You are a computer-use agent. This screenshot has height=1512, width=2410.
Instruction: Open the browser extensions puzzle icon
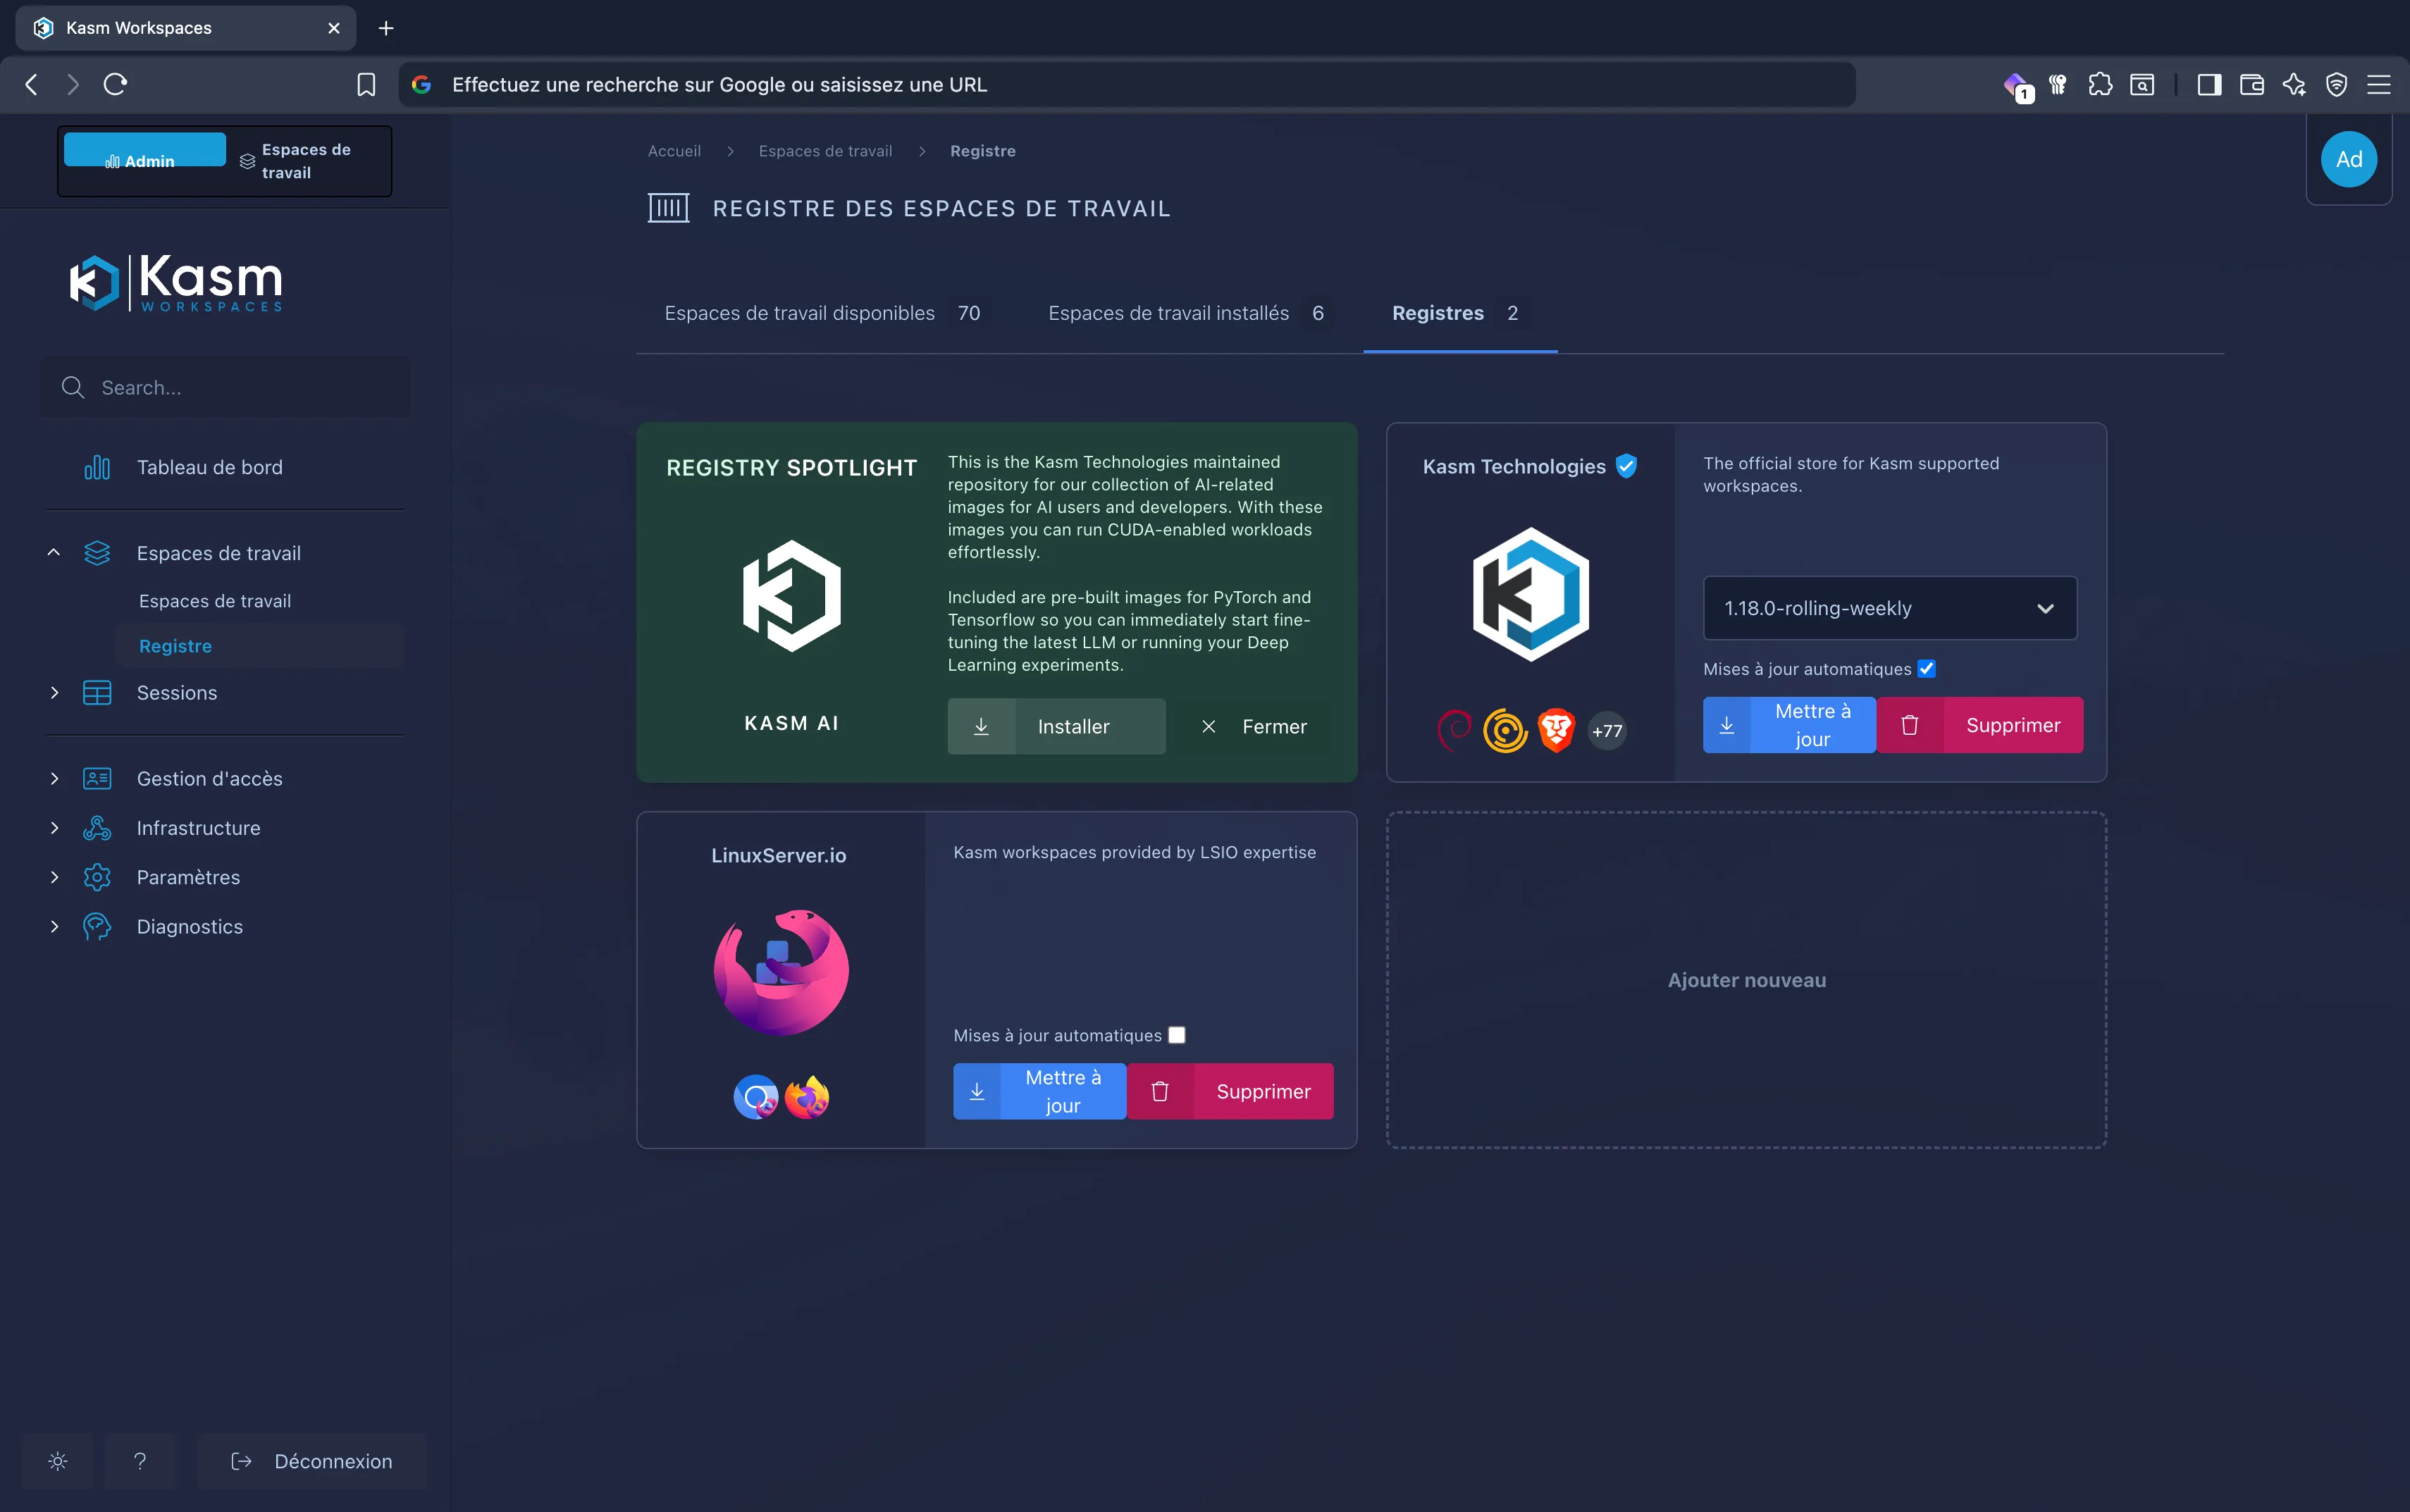2100,85
